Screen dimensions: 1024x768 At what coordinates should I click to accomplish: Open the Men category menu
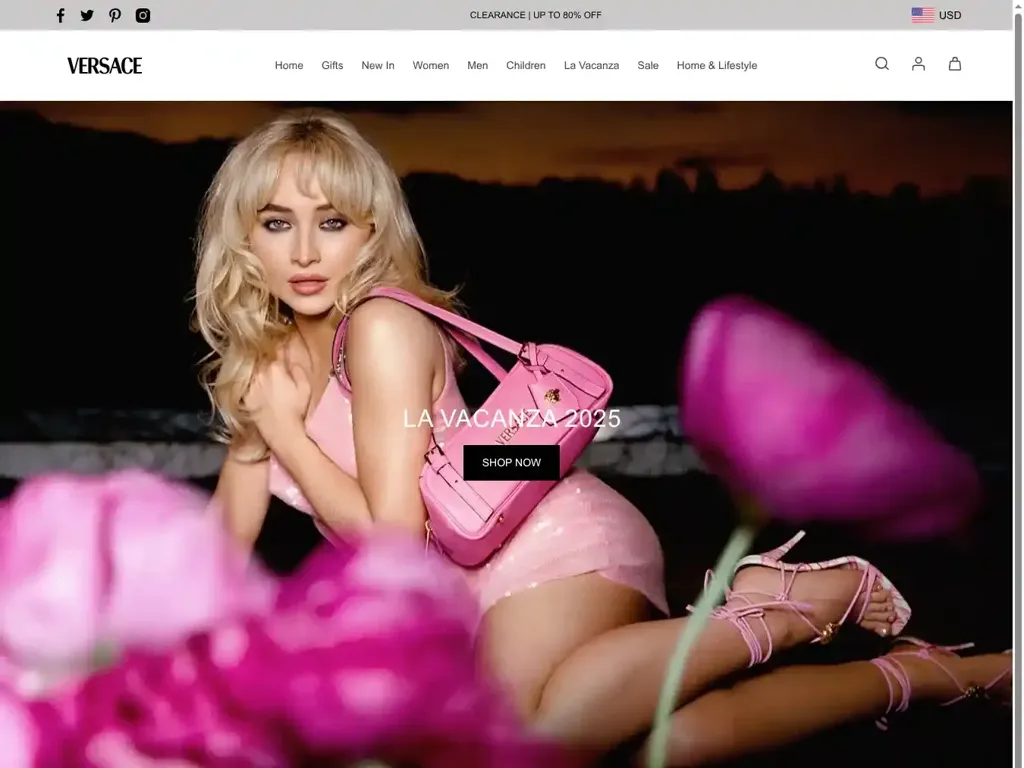click(x=478, y=66)
